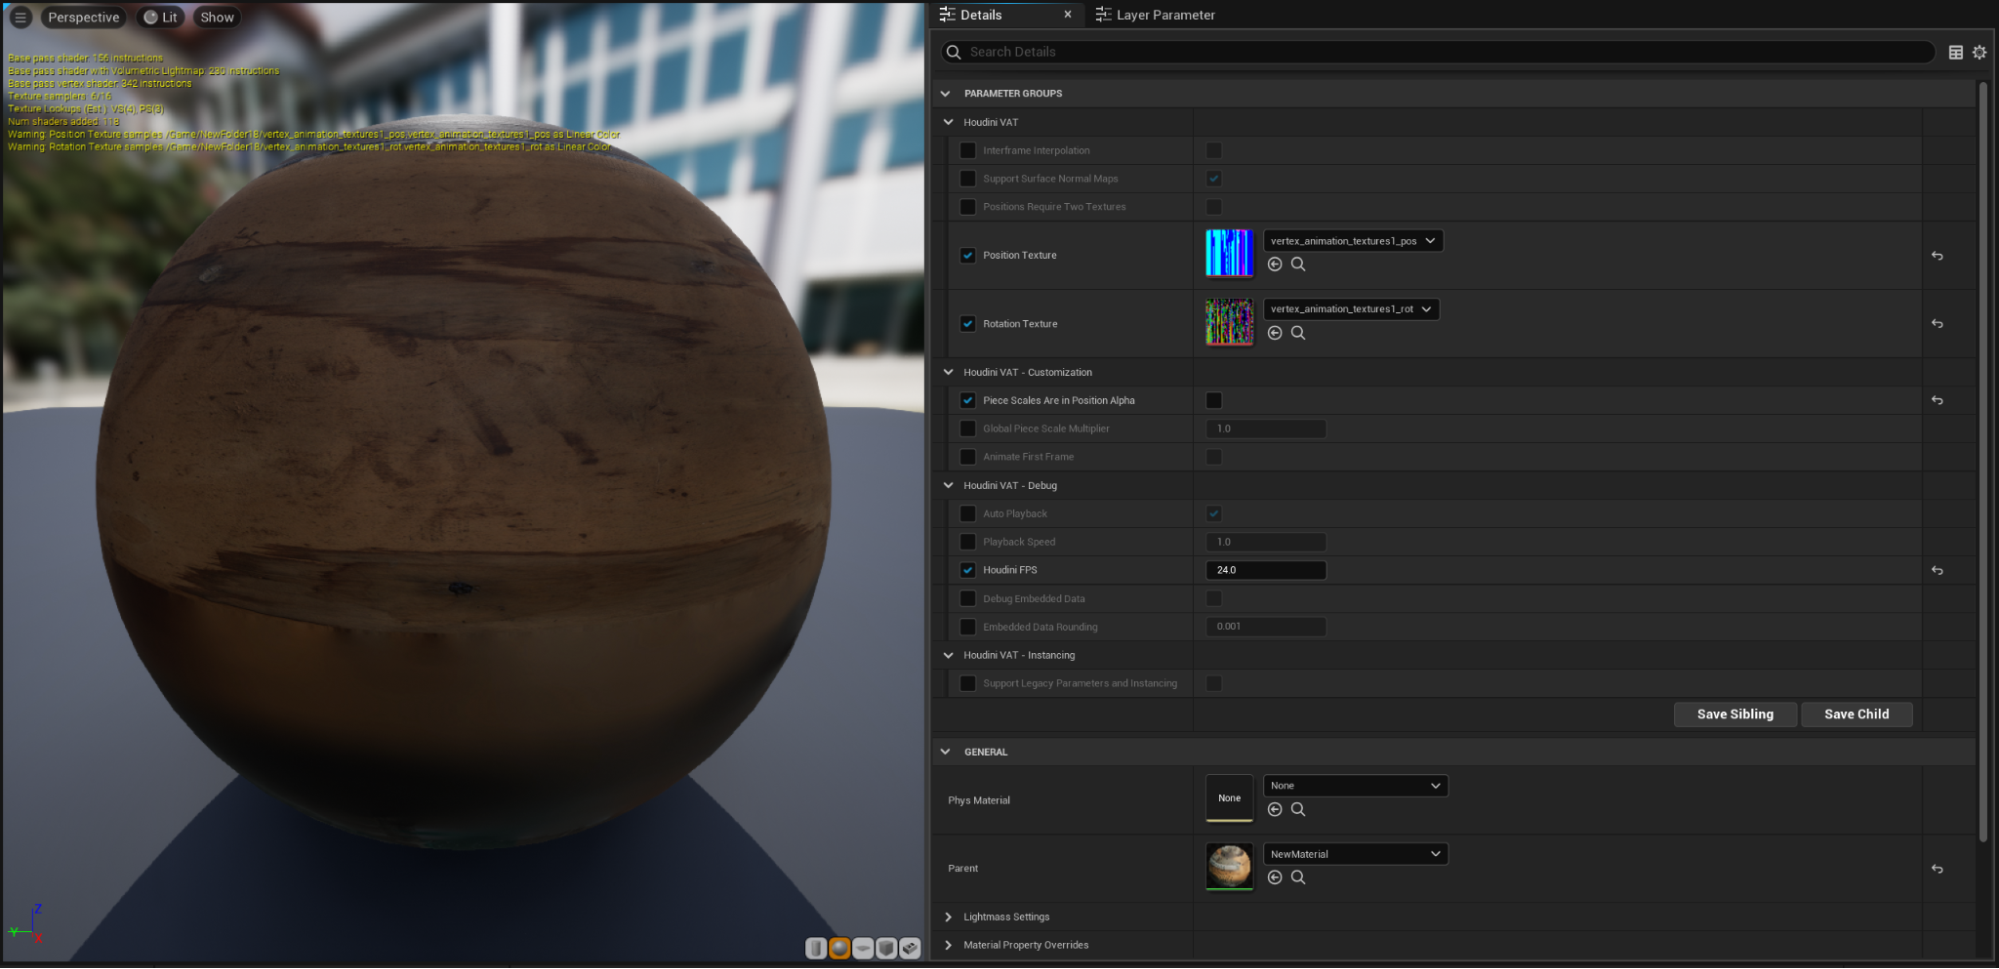
Task: Enable Animate First Frame override
Action: click(x=968, y=457)
